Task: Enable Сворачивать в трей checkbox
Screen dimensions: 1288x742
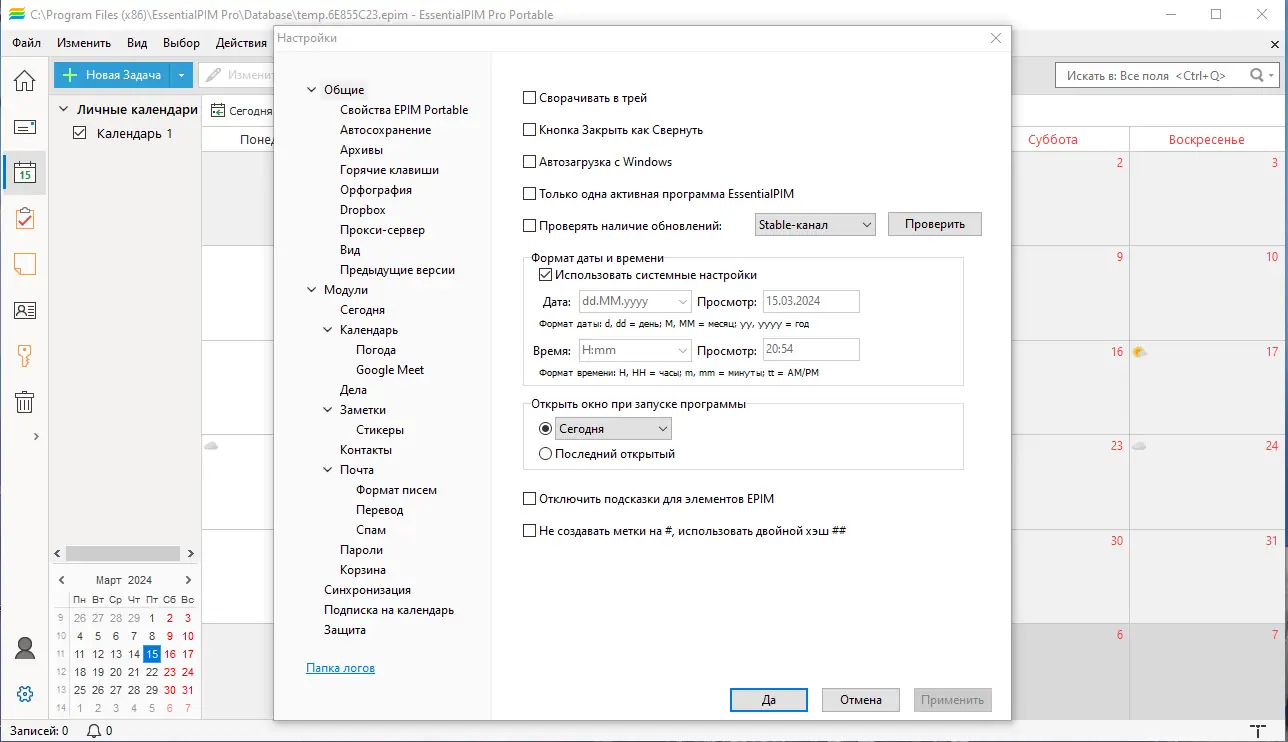Action: point(530,98)
